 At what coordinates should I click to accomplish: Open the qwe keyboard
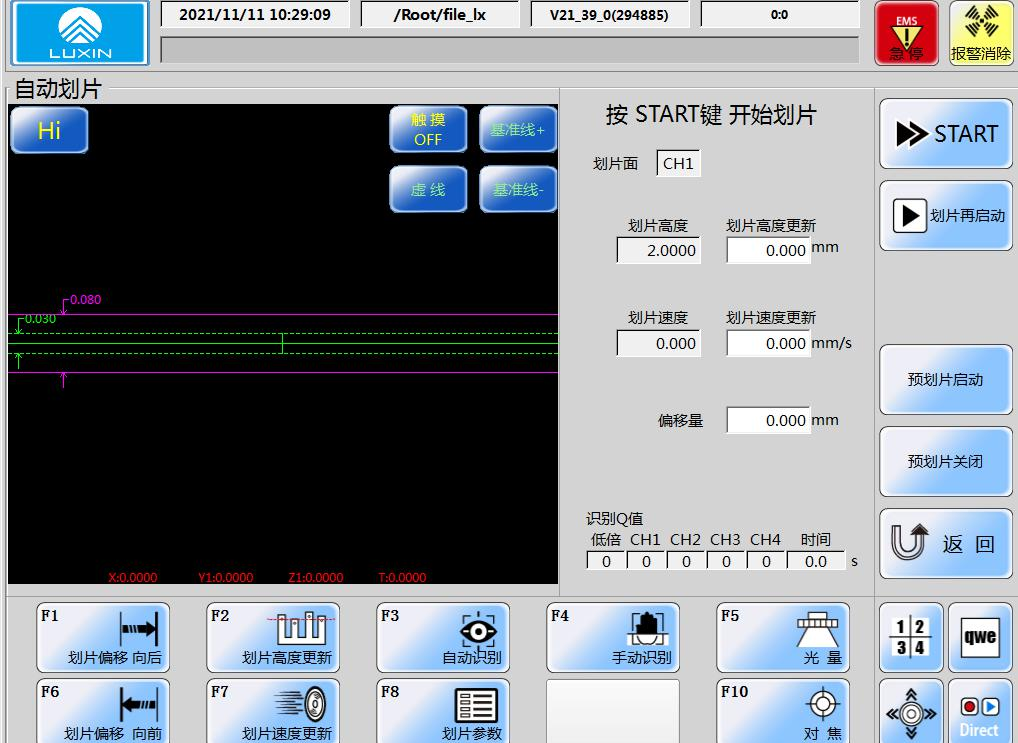click(980, 637)
